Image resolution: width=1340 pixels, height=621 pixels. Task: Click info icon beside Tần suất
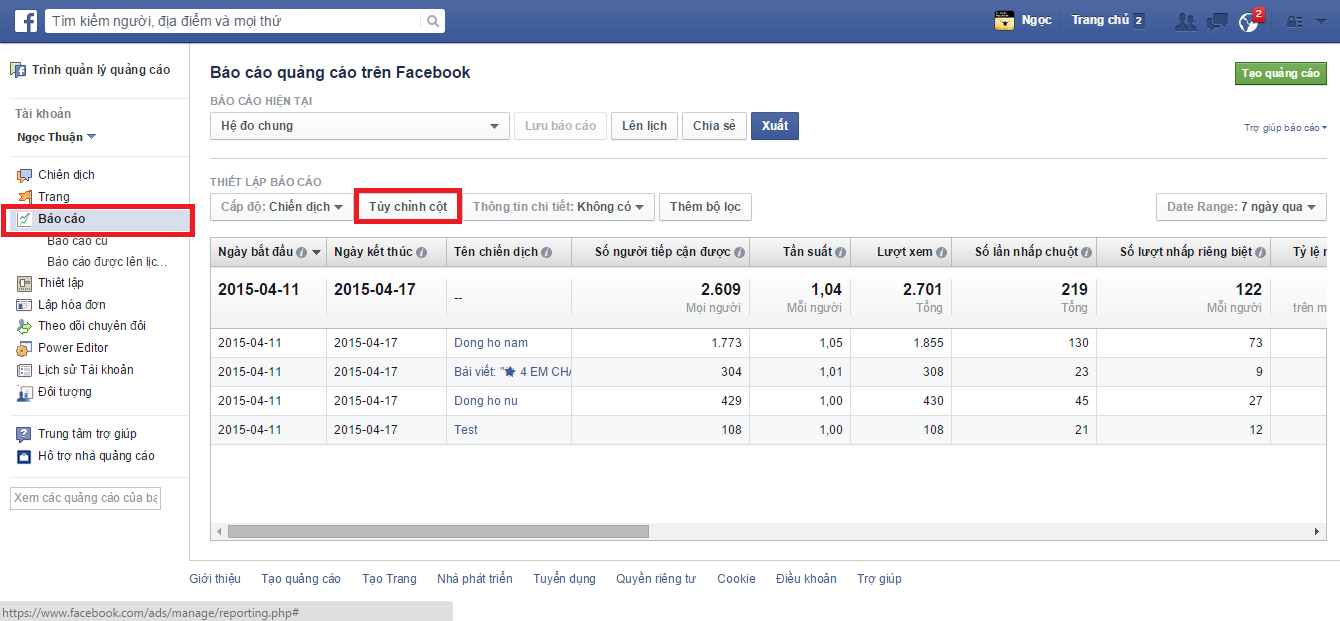840,253
